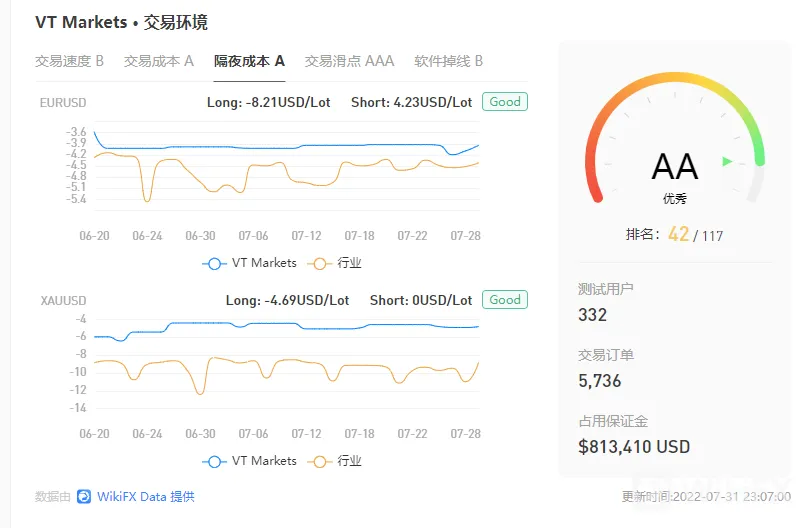Screen dimensions: 803x528
Task: Click the VT Markets • 交易环境 heading
Action: 121,23
